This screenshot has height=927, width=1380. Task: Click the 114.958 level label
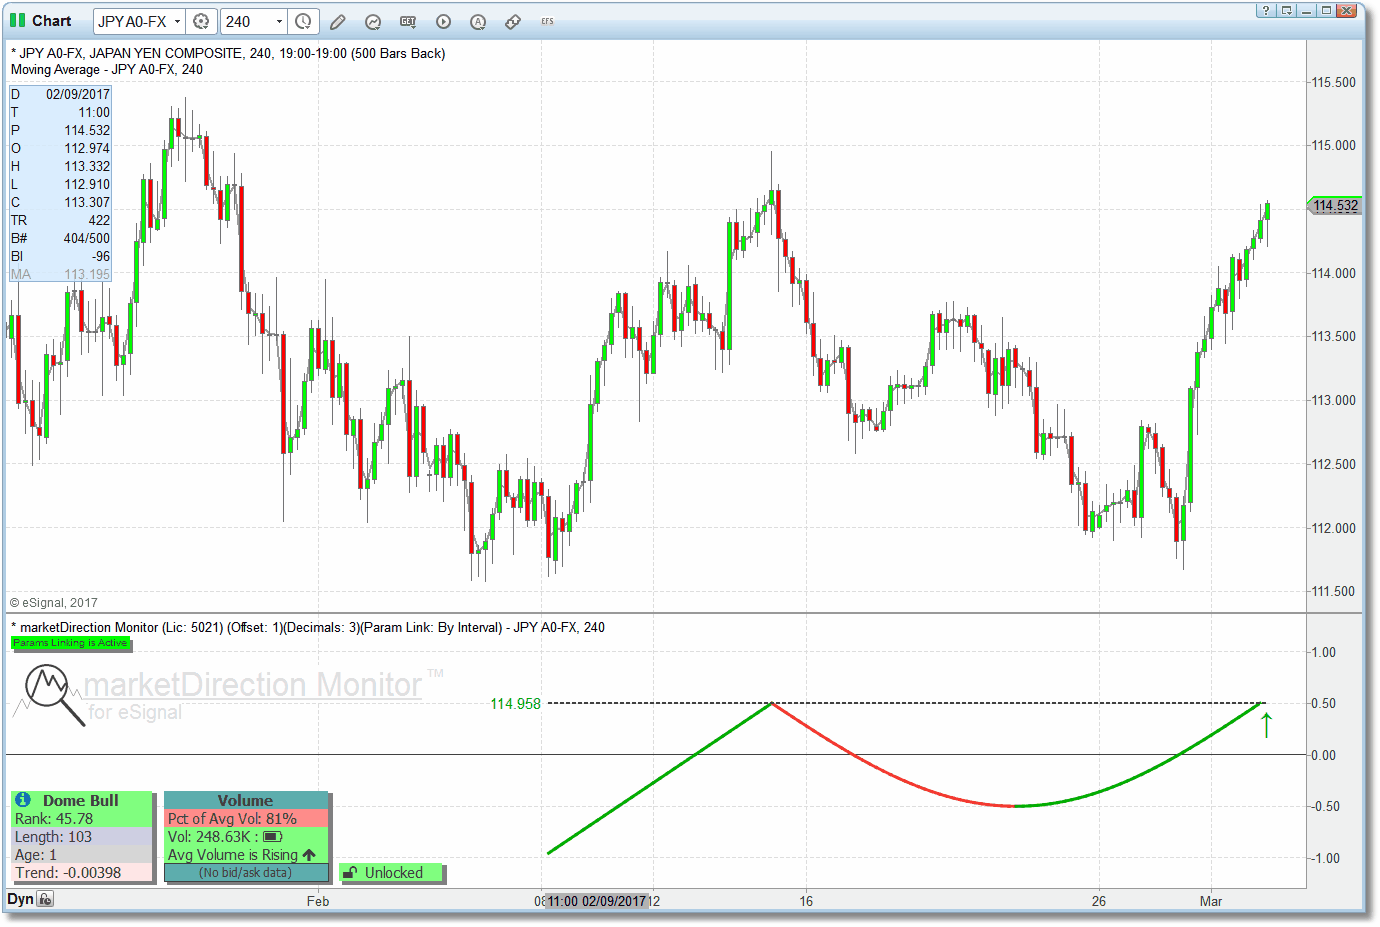coord(515,704)
